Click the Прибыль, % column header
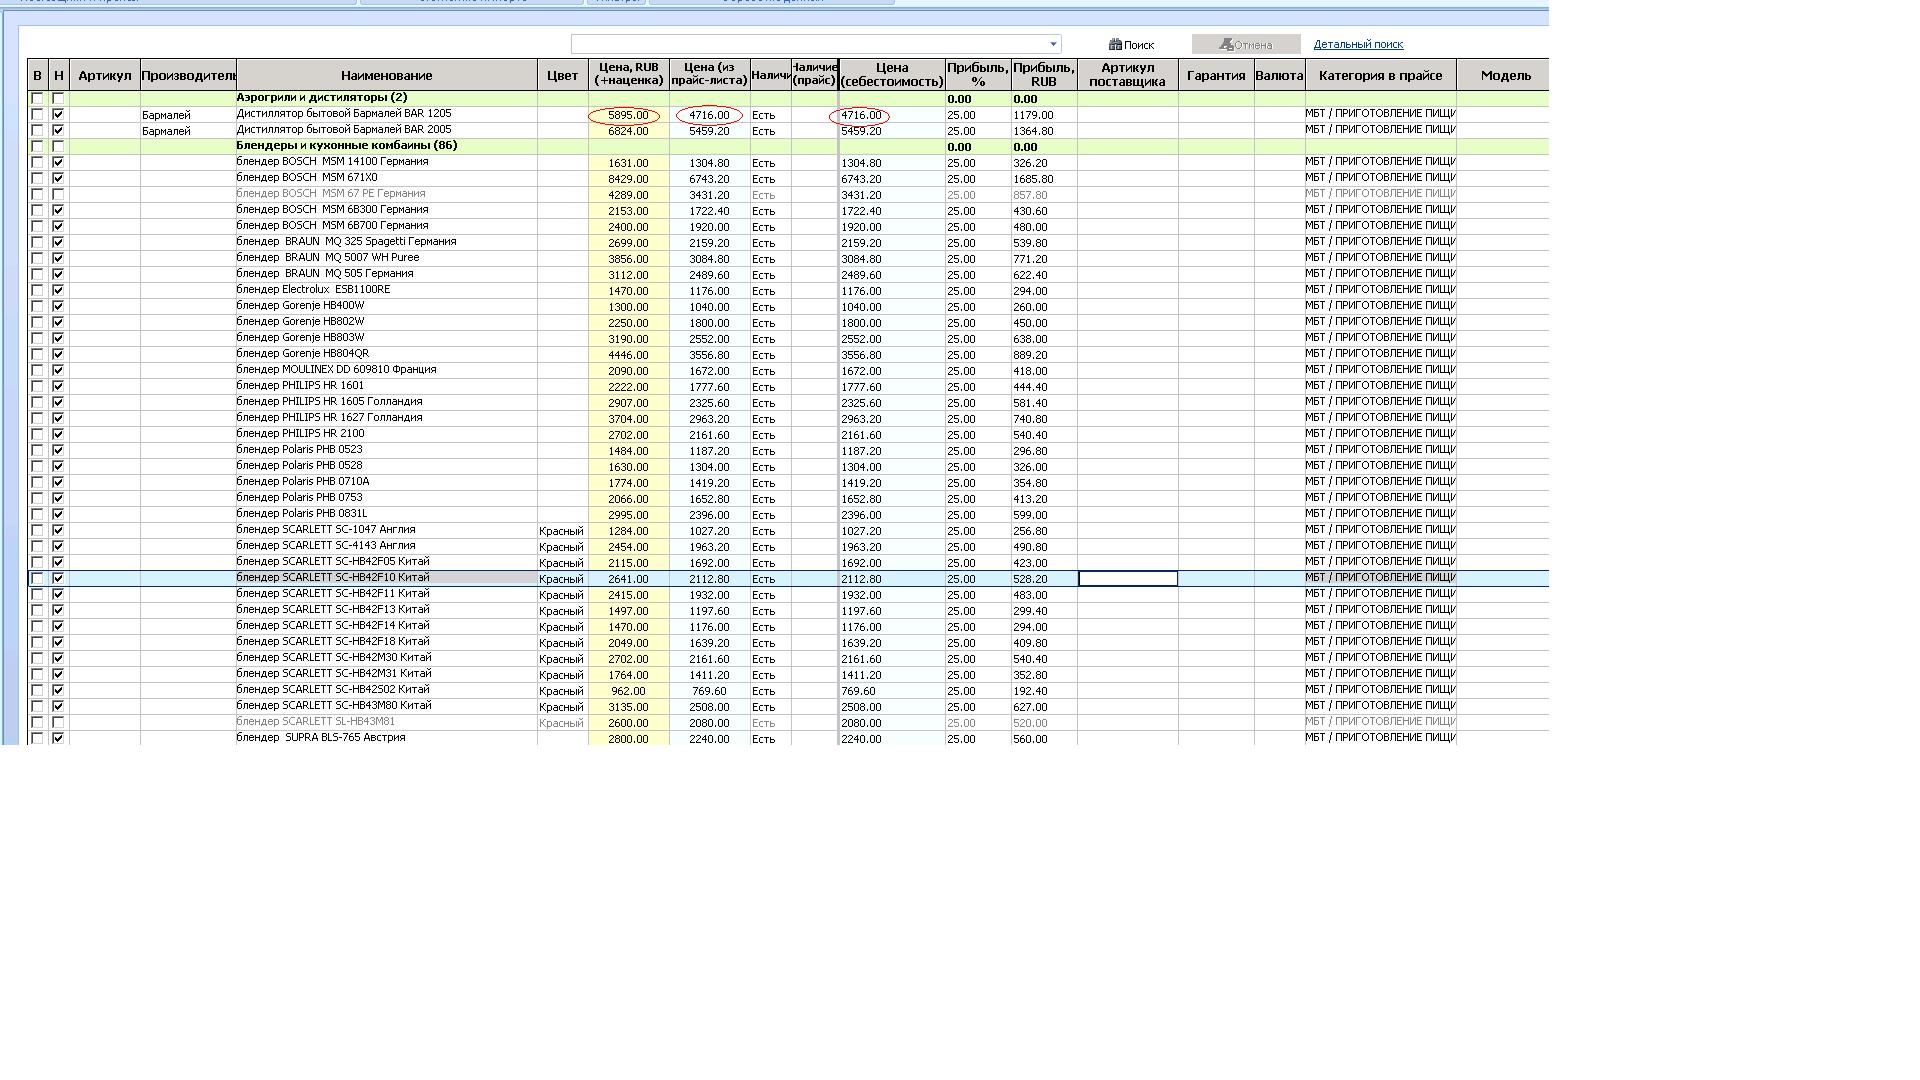This screenshot has width=1920, height=1080. (978, 75)
